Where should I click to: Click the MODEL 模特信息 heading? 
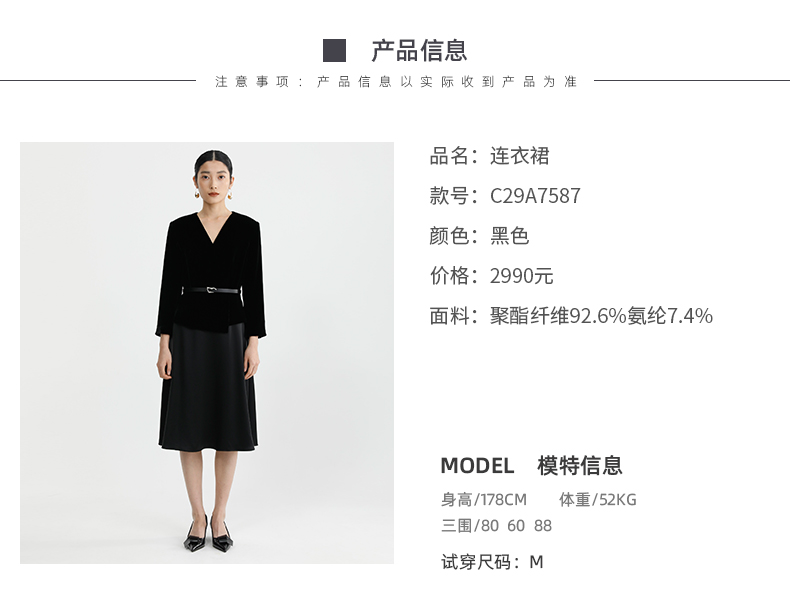click(x=532, y=465)
